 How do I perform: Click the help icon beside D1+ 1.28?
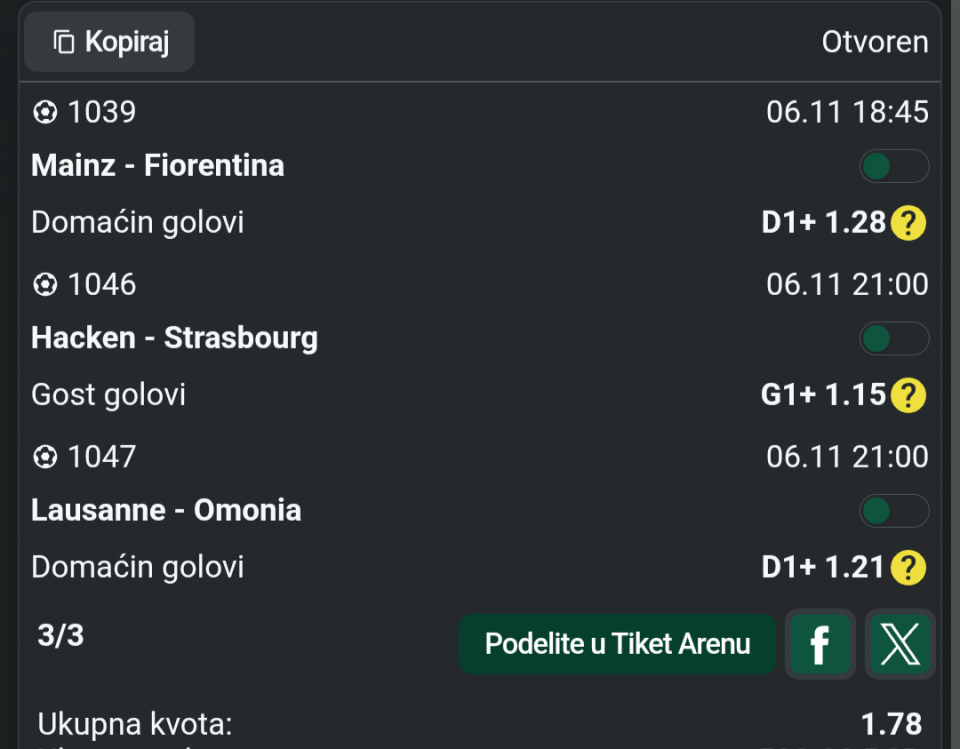coord(908,222)
